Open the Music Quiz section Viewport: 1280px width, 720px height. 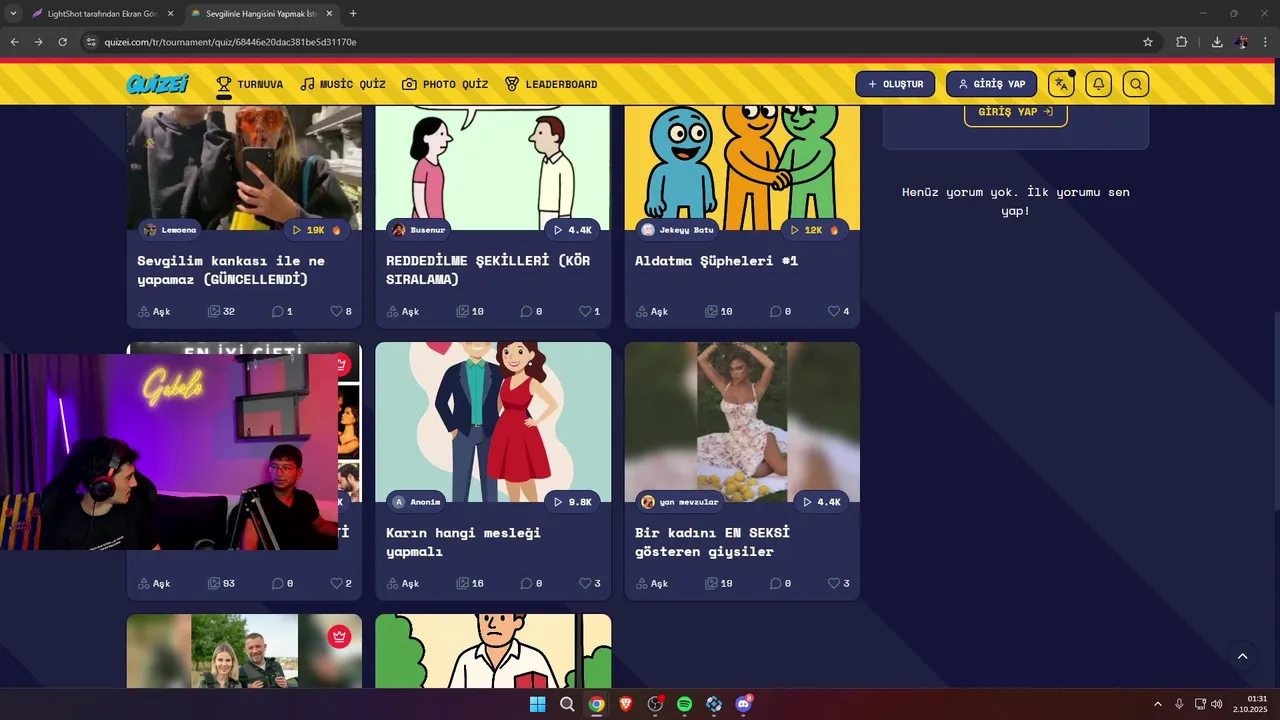(x=343, y=84)
